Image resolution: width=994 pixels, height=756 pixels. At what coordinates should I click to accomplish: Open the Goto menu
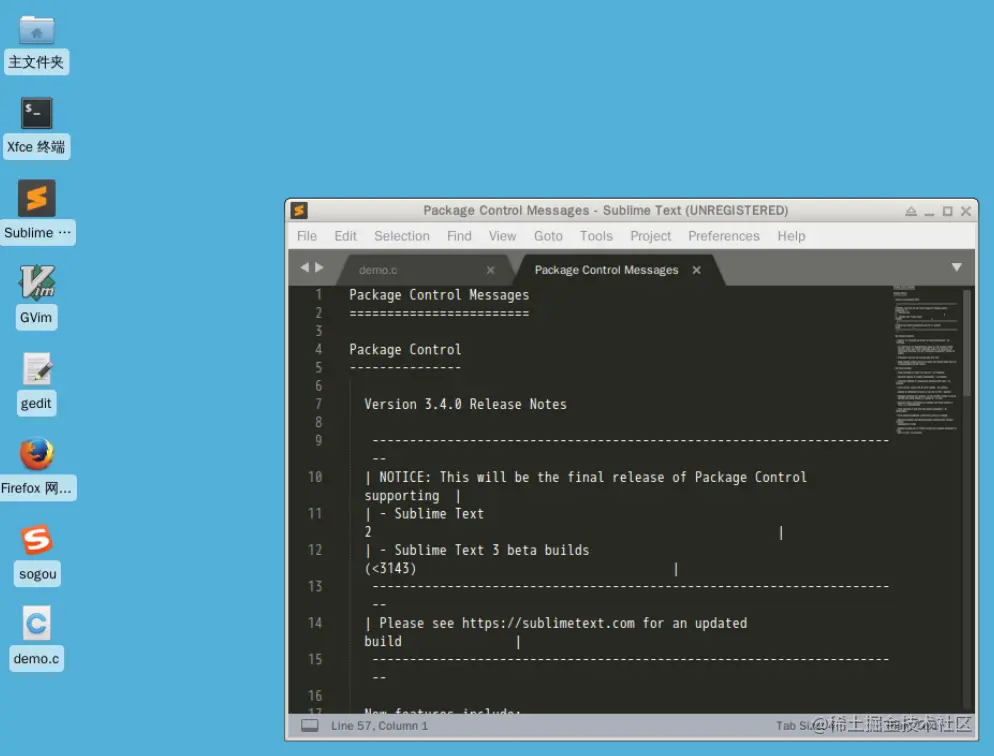(548, 236)
